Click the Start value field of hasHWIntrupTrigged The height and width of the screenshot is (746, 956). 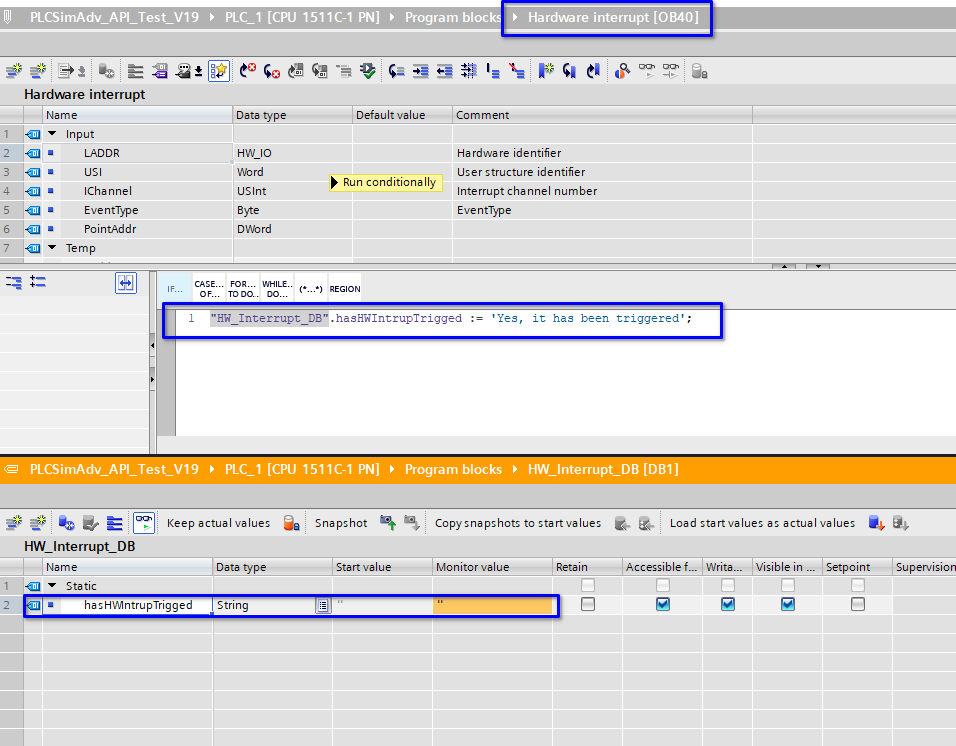click(382, 605)
